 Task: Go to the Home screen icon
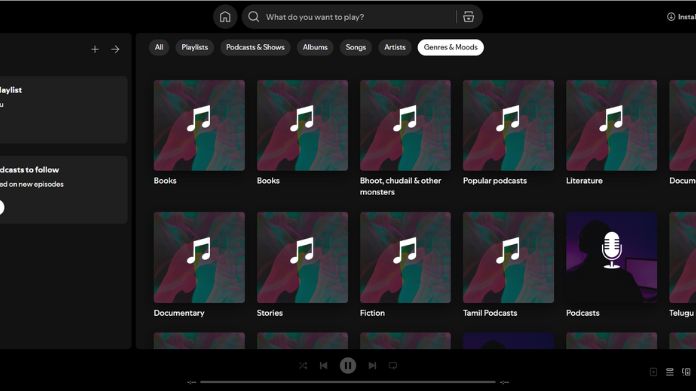225,17
